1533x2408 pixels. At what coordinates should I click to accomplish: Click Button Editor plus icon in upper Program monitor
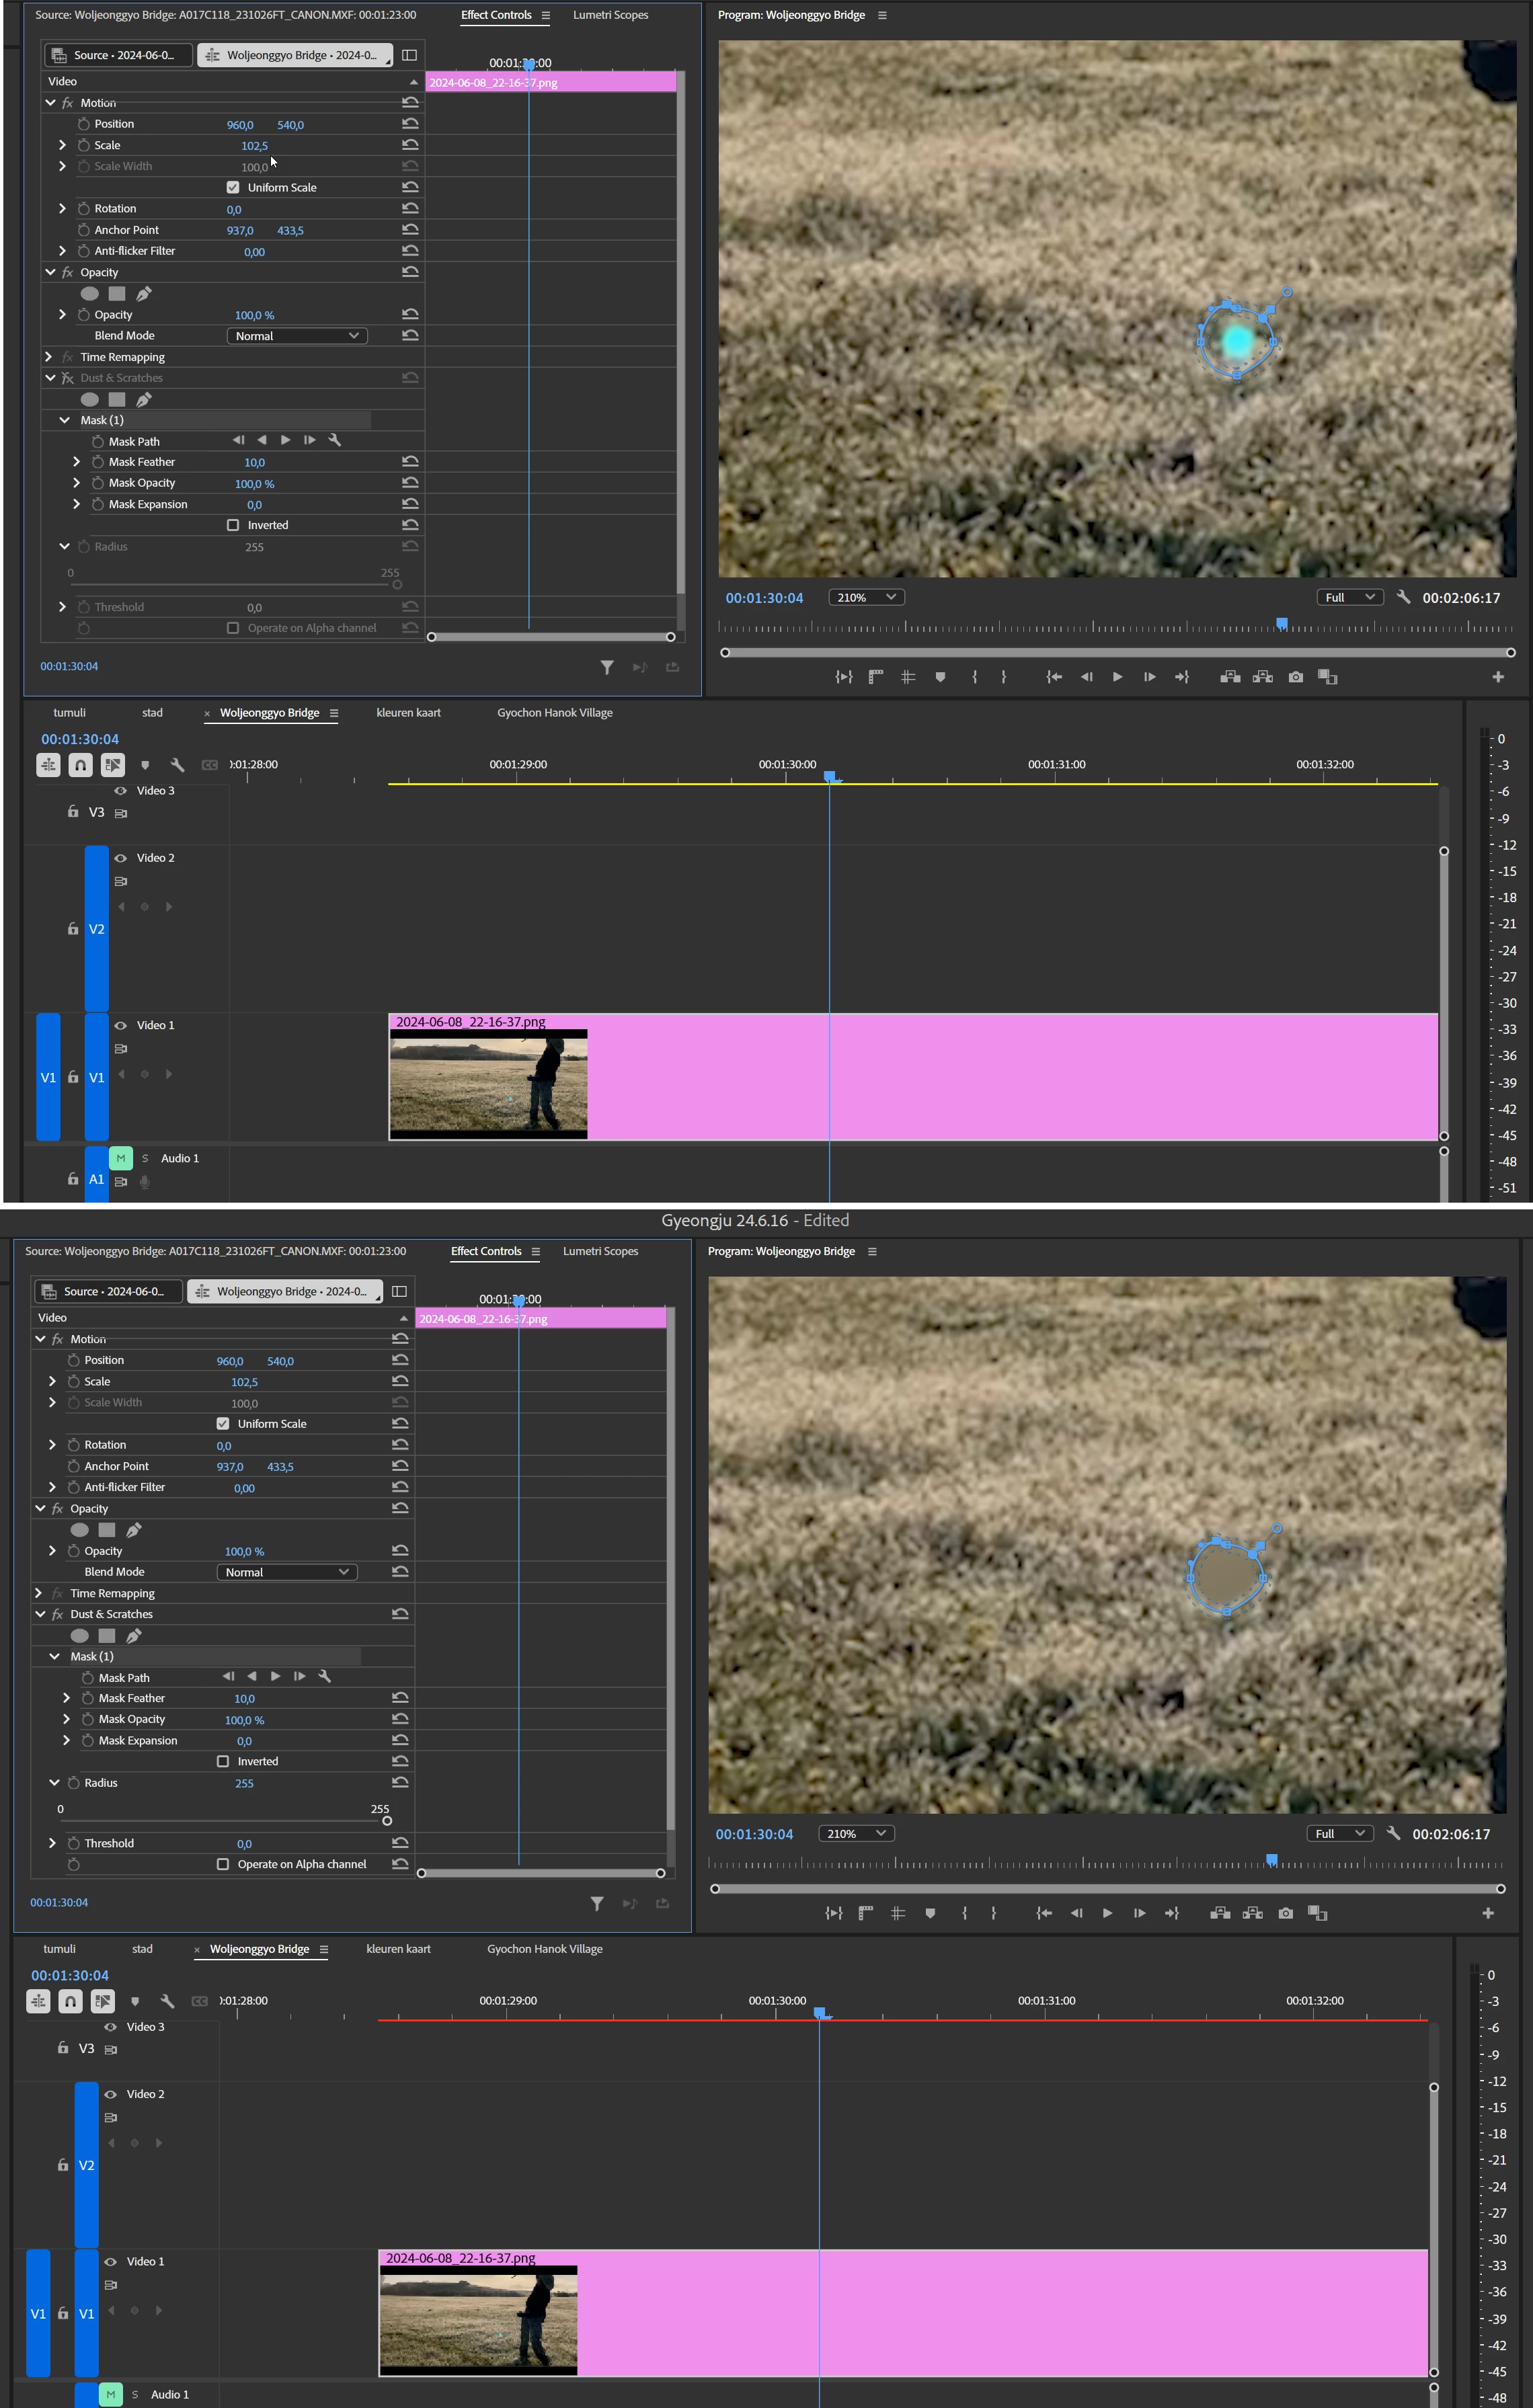(x=1497, y=677)
